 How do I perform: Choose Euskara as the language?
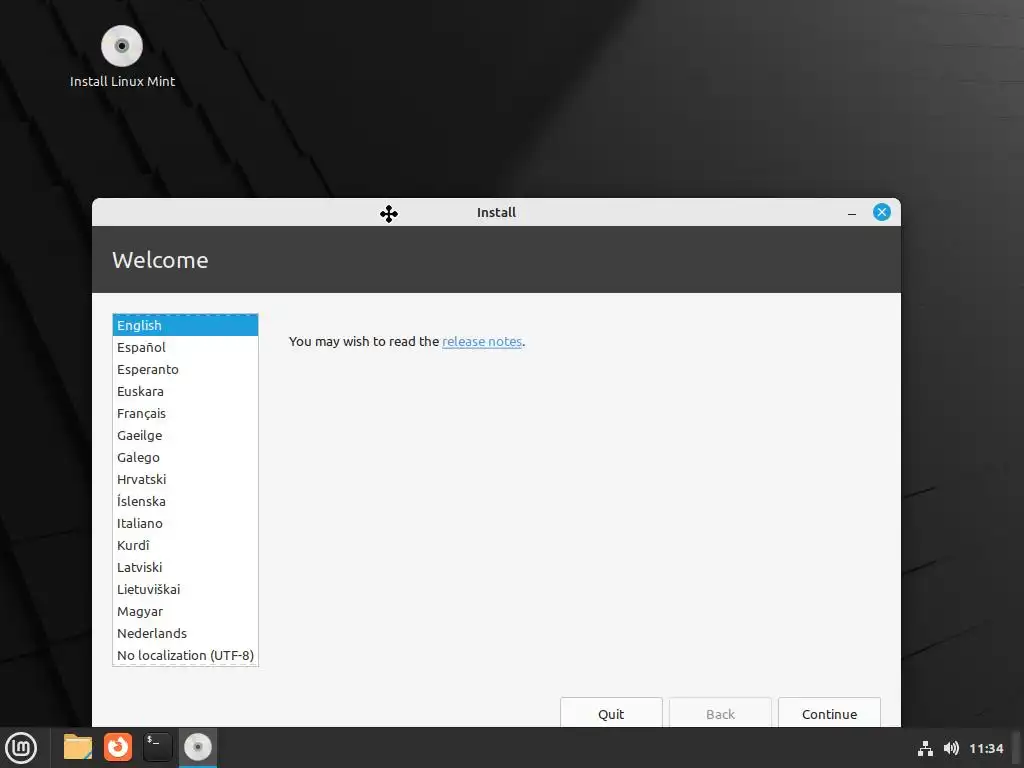[x=185, y=391]
